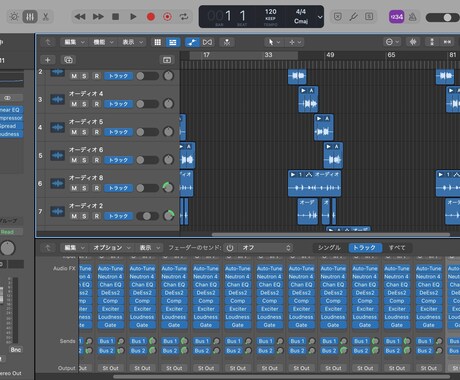Solo the オーディオ 2 track
This screenshot has width=460, height=380.
(84, 216)
